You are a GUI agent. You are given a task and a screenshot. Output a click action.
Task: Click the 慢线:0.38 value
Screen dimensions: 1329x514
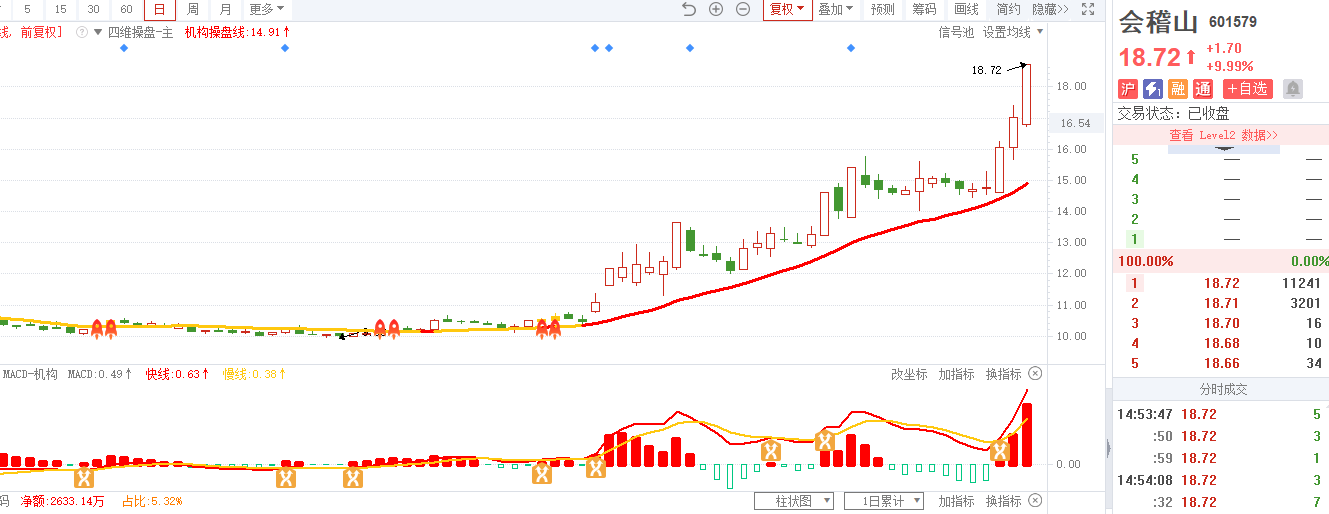[255, 374]
